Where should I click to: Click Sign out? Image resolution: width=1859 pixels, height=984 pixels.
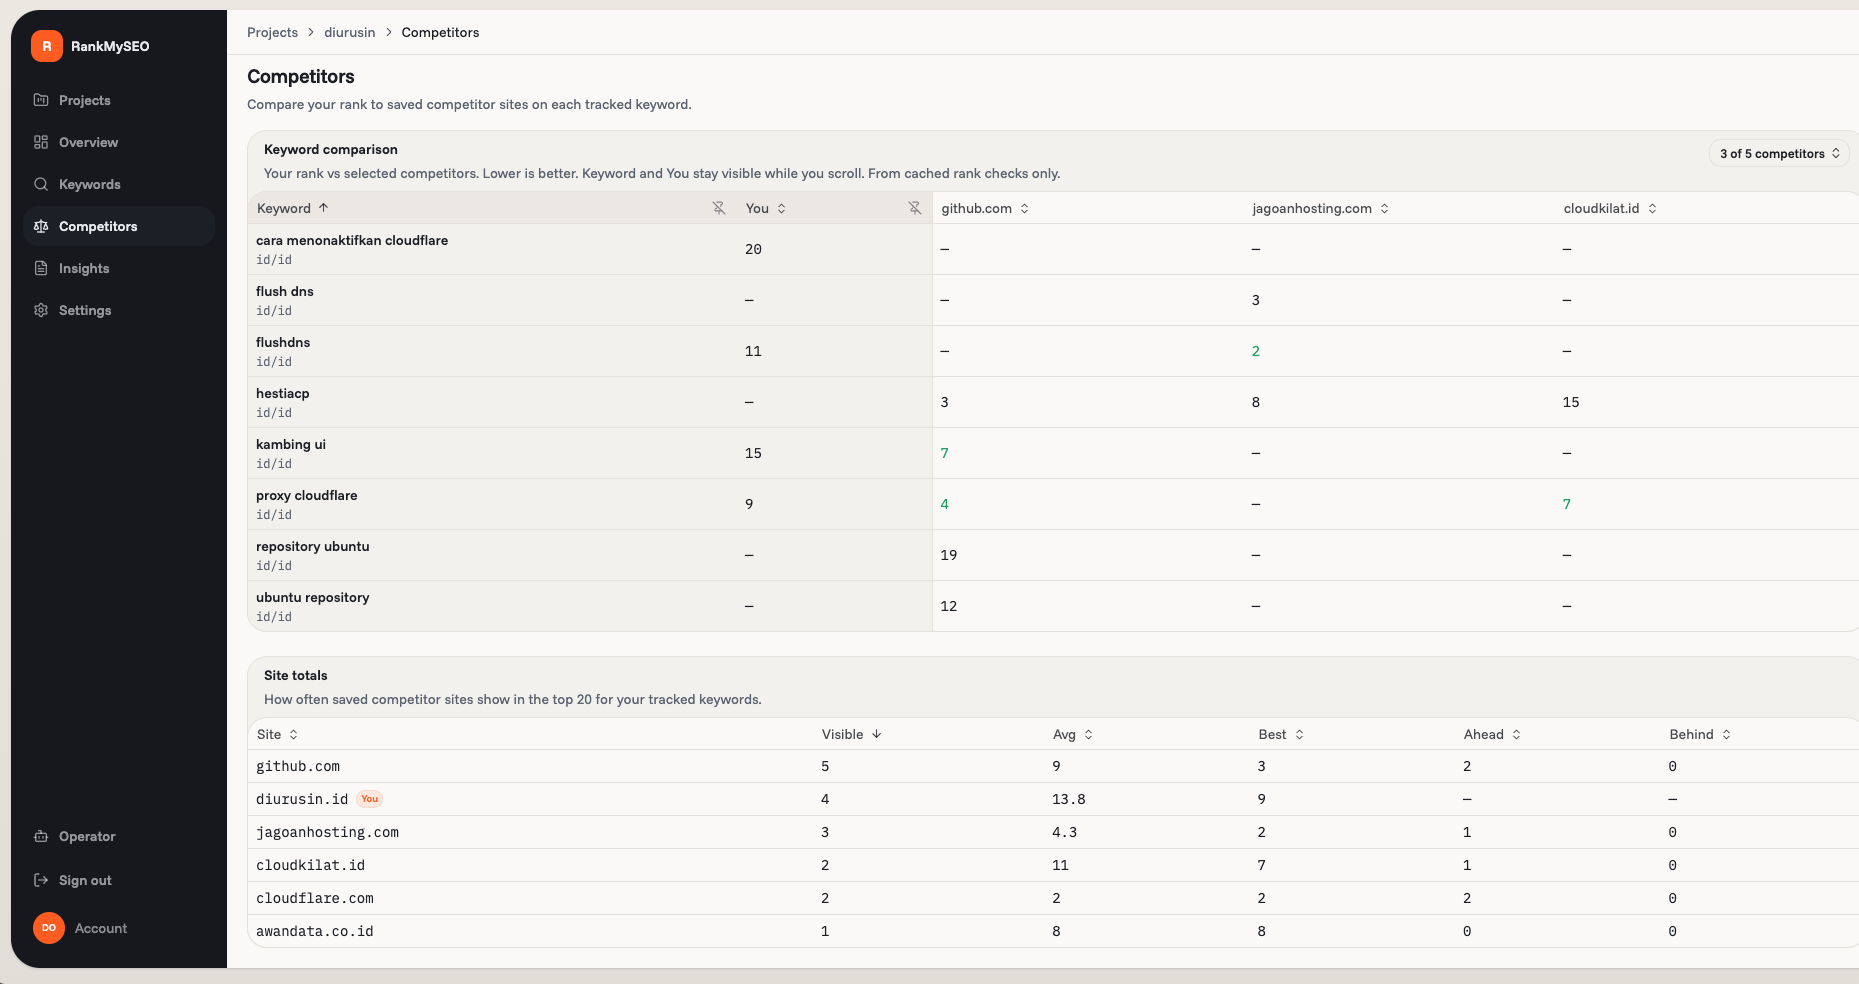[x=119, y=880]
